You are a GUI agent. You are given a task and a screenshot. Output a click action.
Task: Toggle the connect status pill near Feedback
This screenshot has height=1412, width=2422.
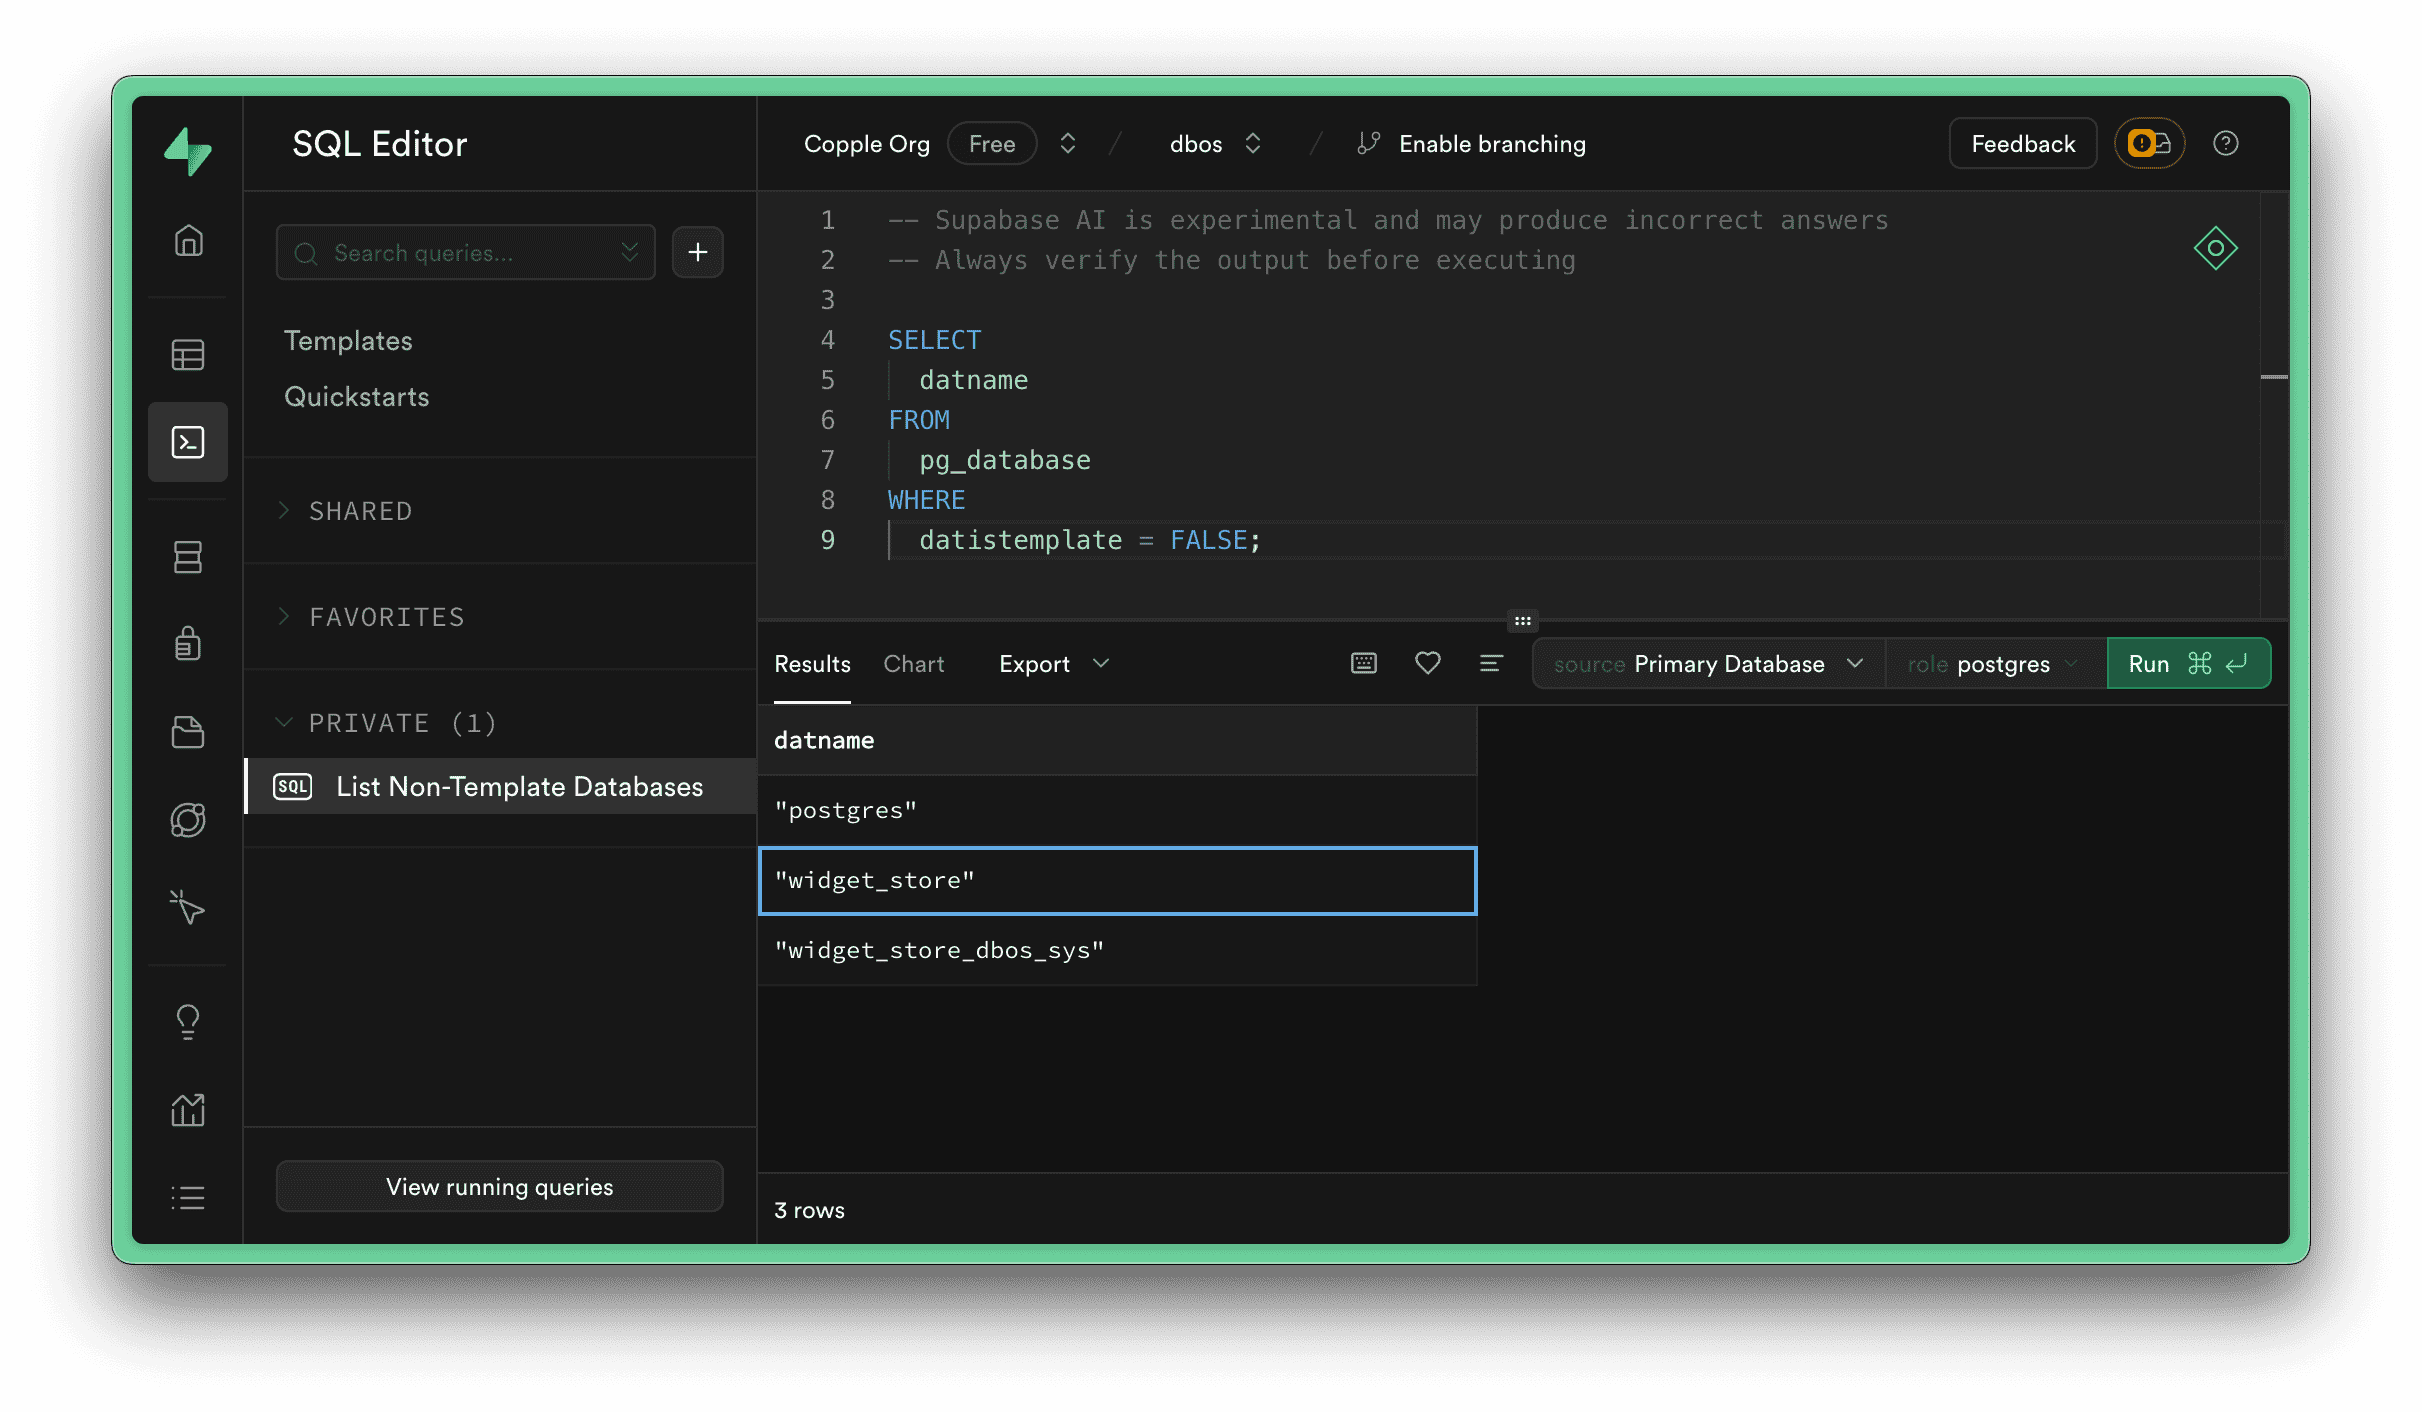[2149, 143]
